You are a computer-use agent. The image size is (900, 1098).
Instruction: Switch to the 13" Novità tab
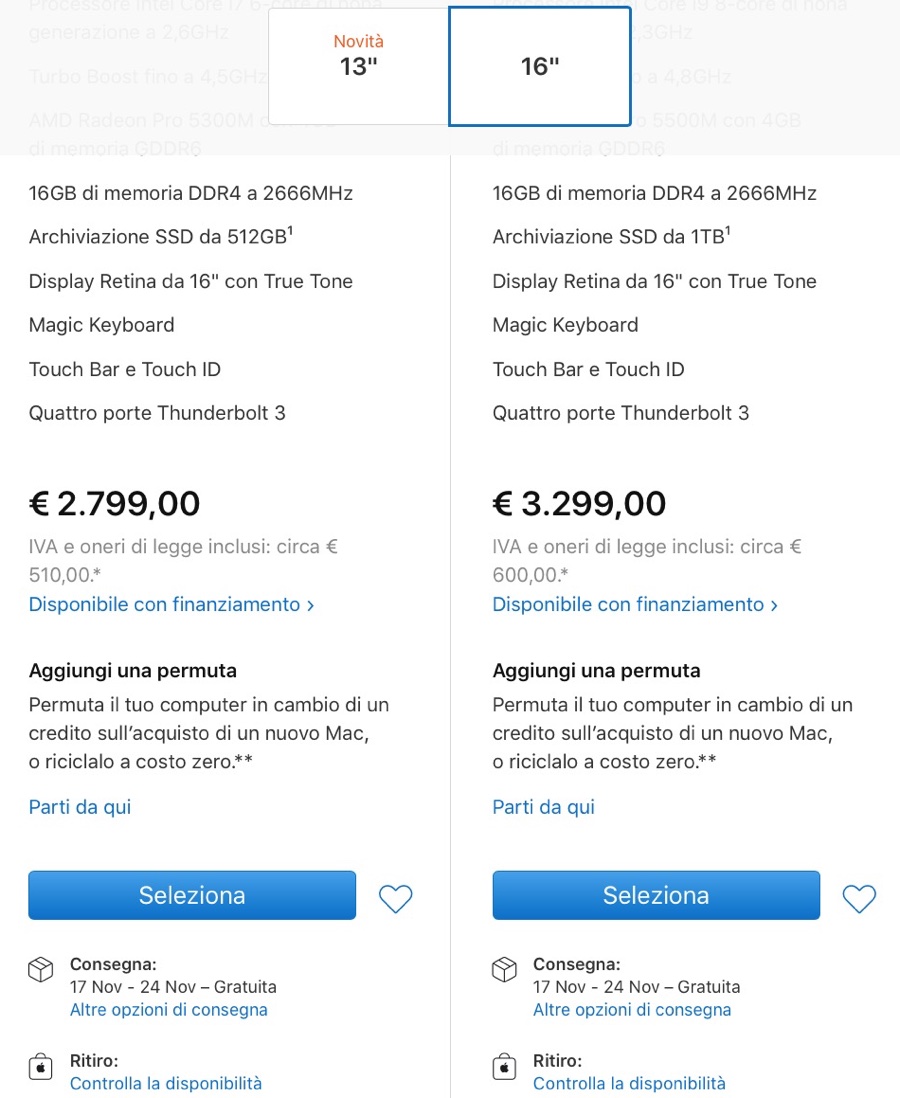pos(358,66)
